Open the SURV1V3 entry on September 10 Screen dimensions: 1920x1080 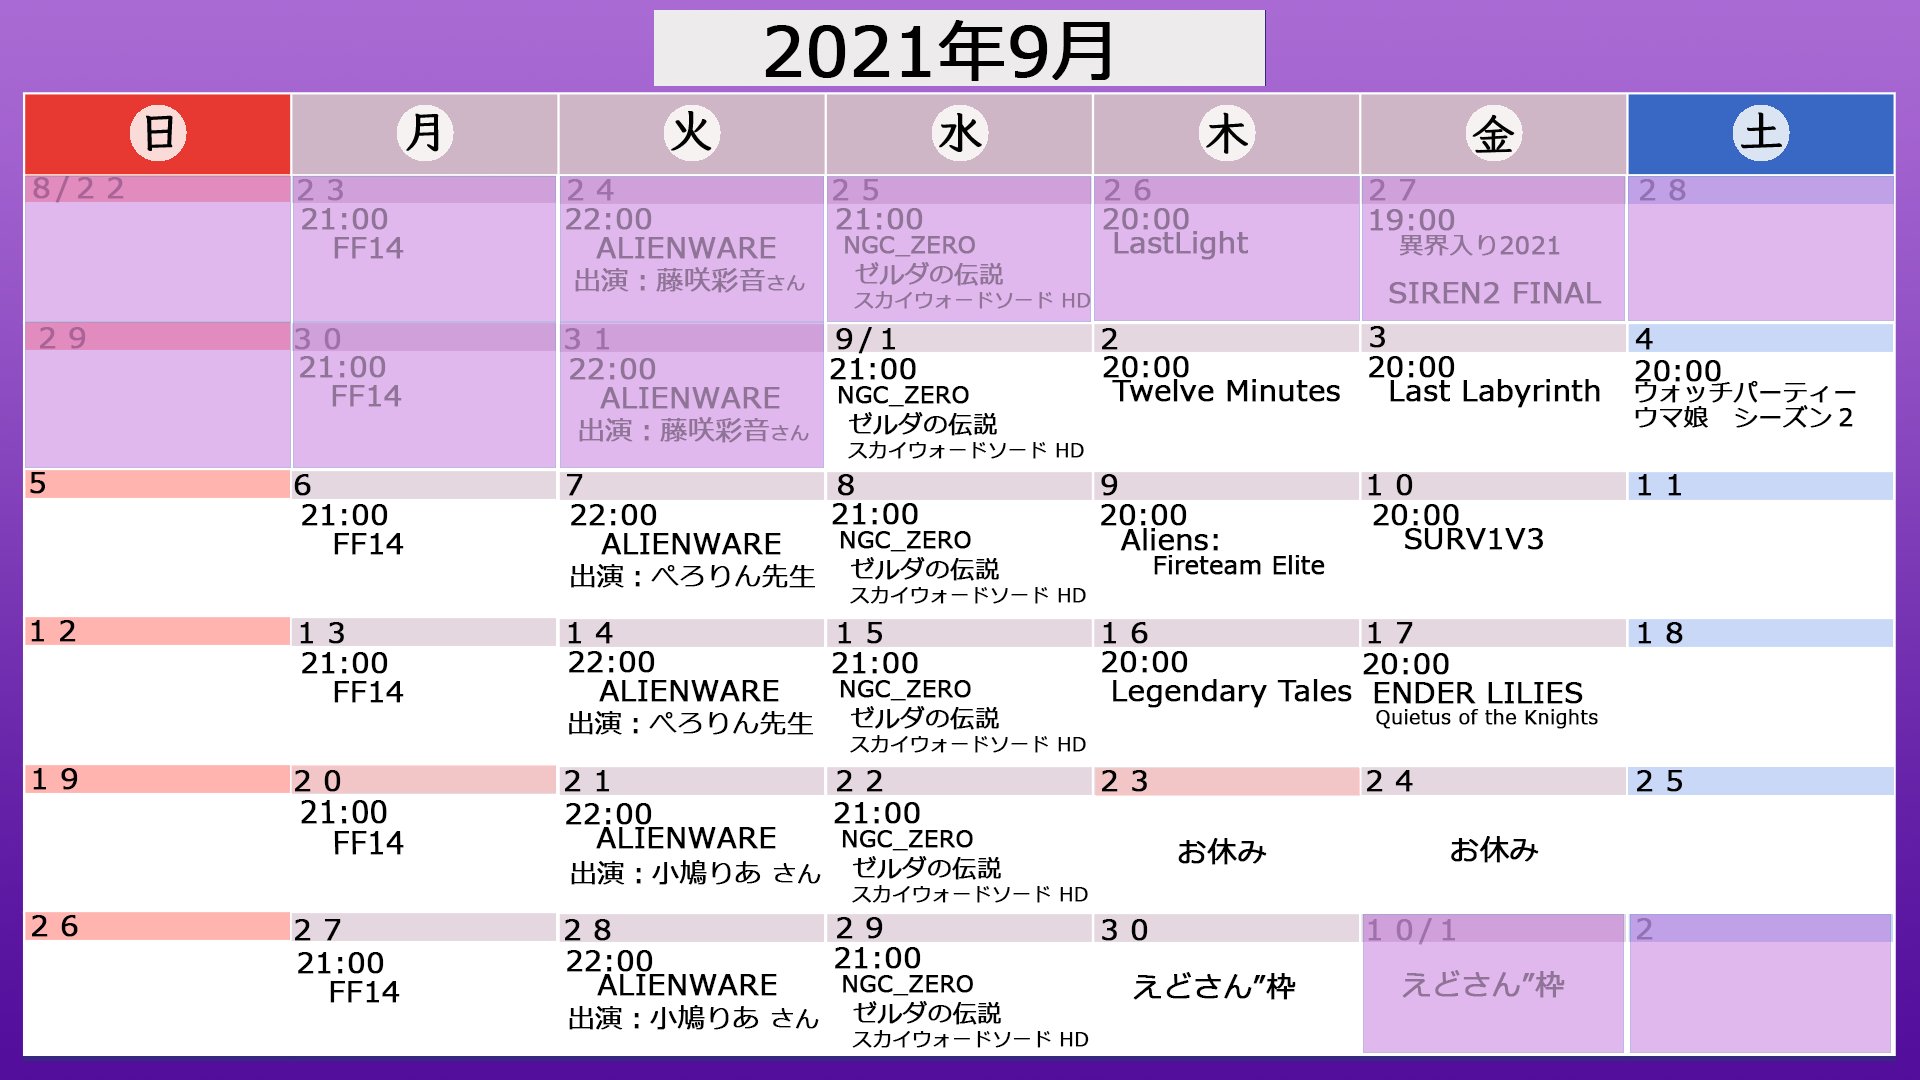(x=1472, y=540)
